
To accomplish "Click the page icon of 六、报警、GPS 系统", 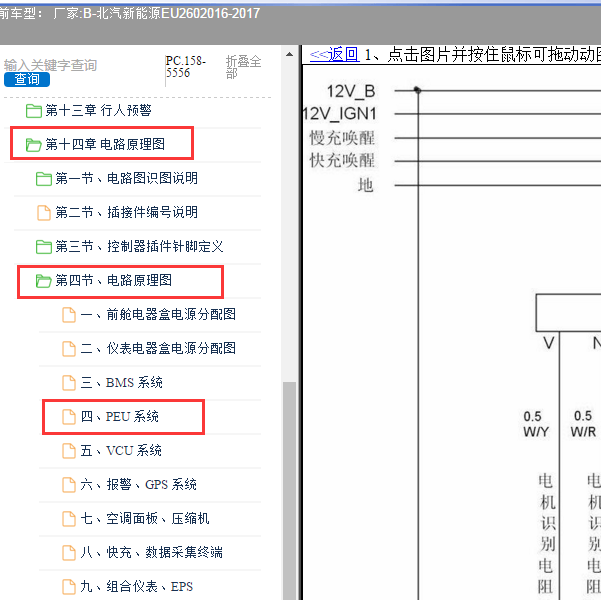I will 69,485.
